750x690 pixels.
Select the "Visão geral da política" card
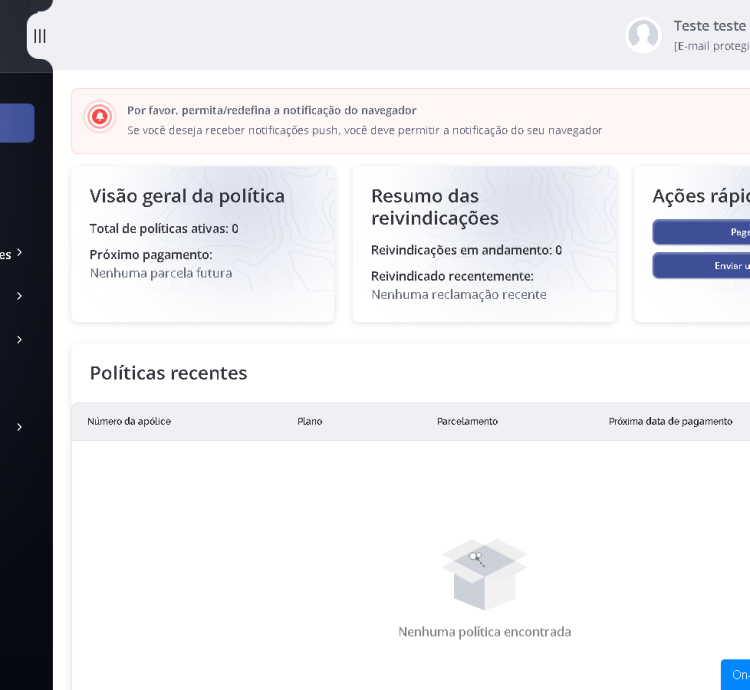tap(202, 244)
